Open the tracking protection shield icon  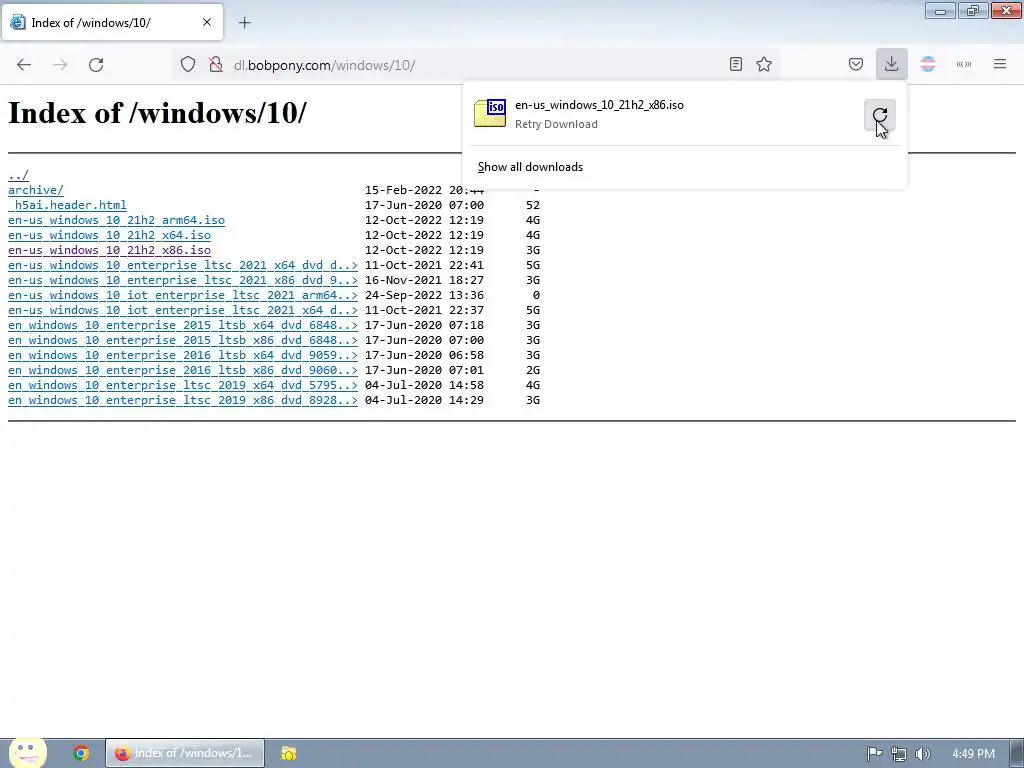[188, 65]
